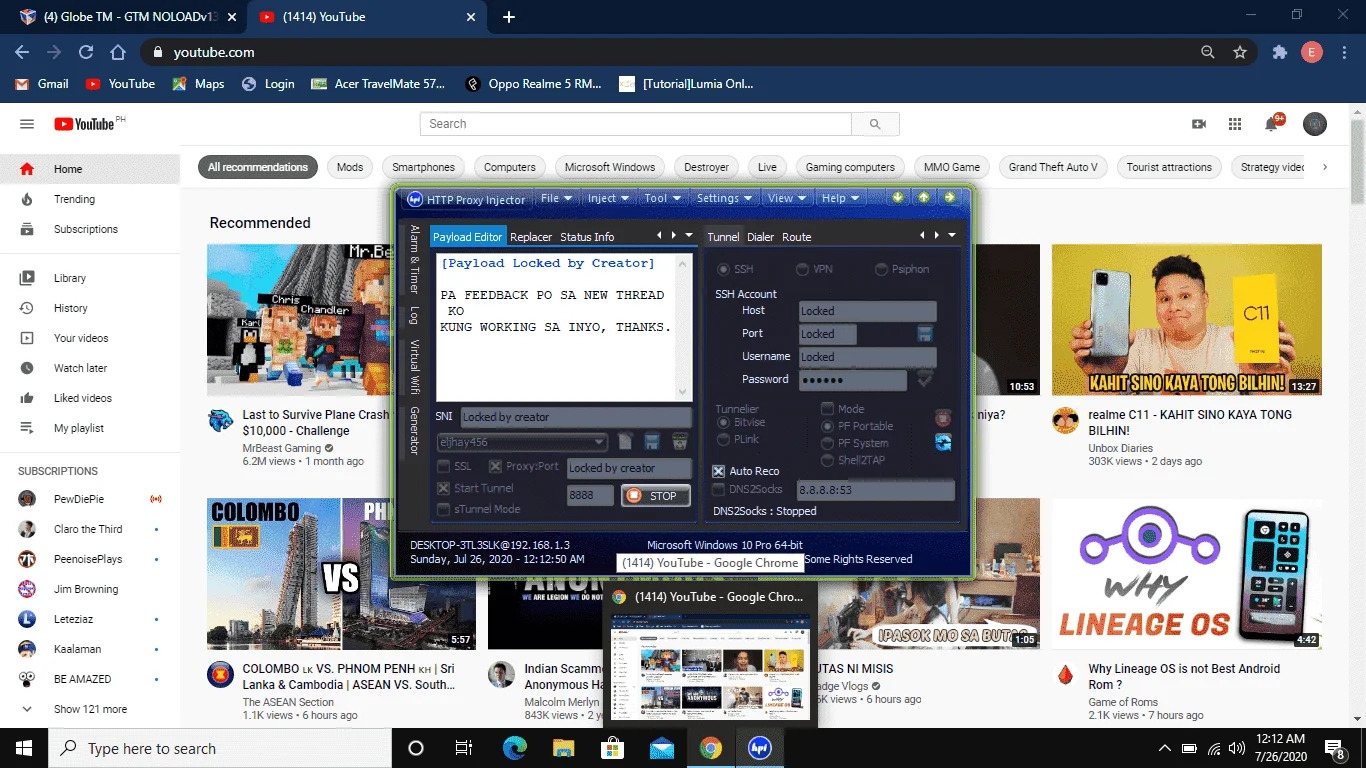Switch to the Status Info tab
The image size is (1366, 768).
[587, 237]
